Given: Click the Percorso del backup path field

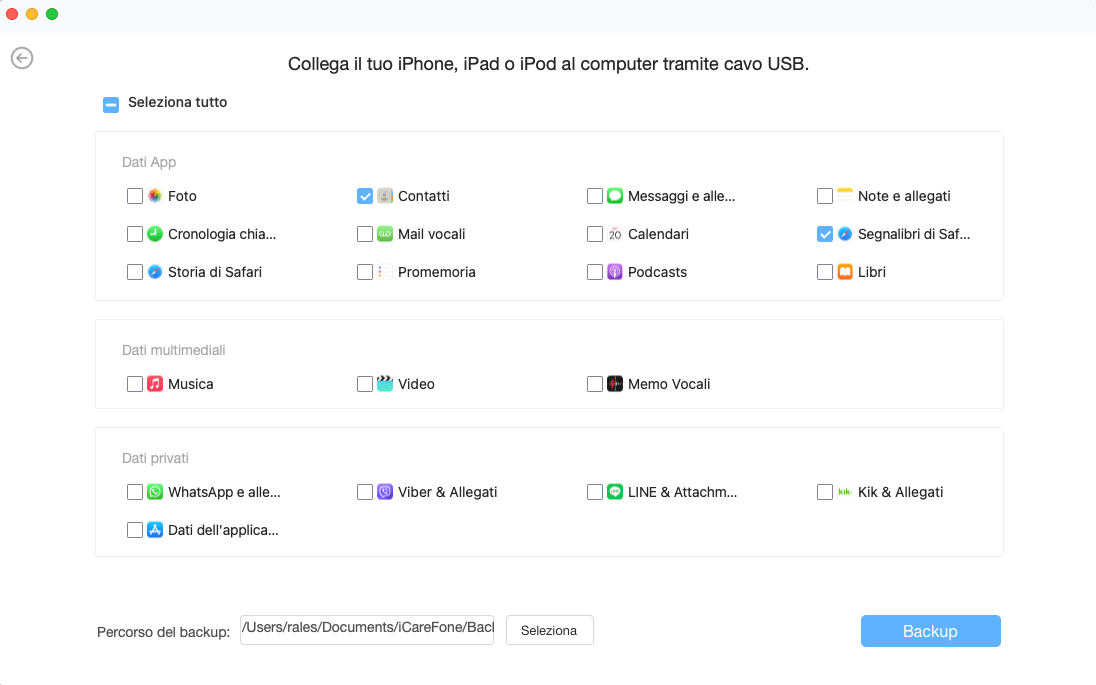Looking at the screenshot, I should [x=366, y=630].
